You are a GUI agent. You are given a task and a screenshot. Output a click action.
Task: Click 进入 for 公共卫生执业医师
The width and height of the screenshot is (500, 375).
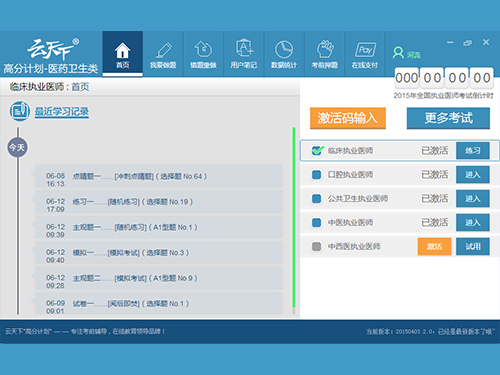pos(473,199)
